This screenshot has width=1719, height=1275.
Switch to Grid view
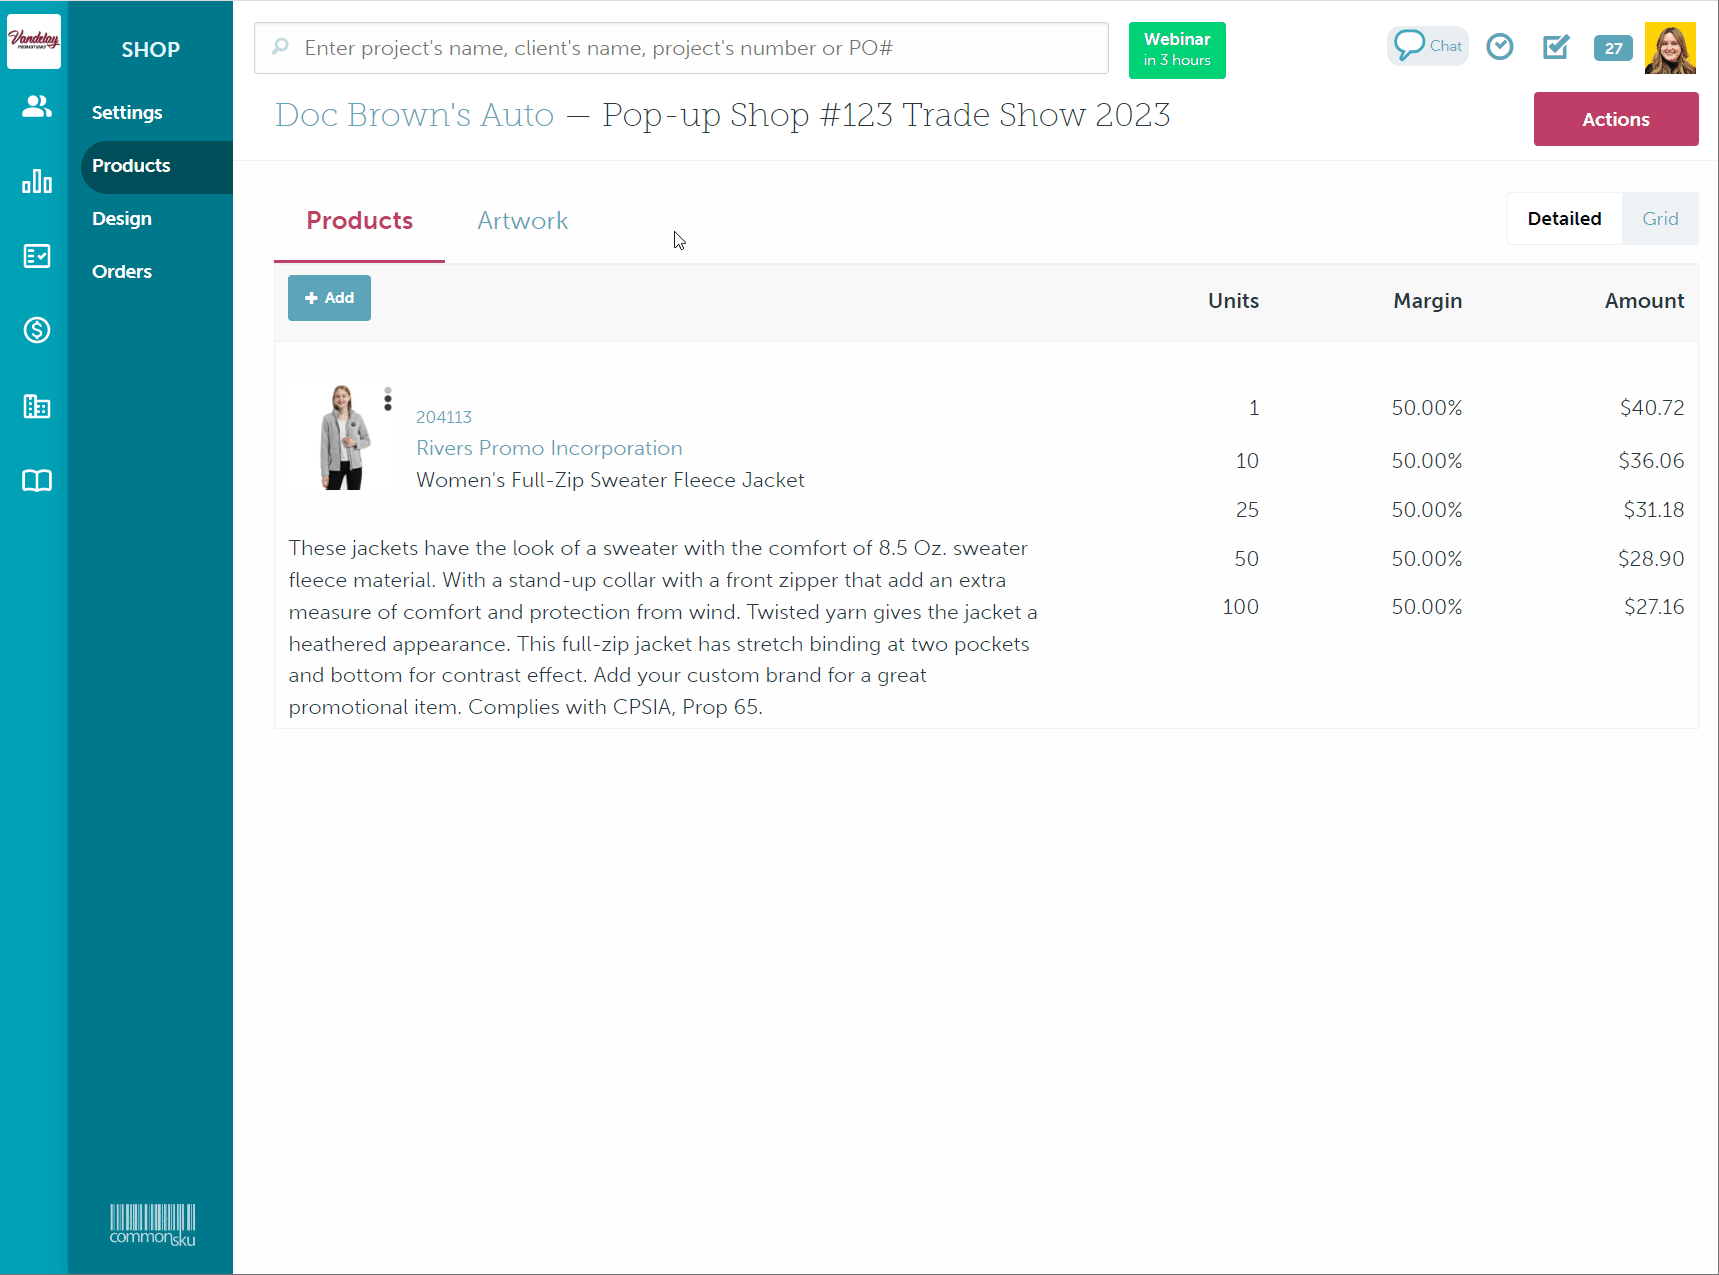click(1659, 219)
